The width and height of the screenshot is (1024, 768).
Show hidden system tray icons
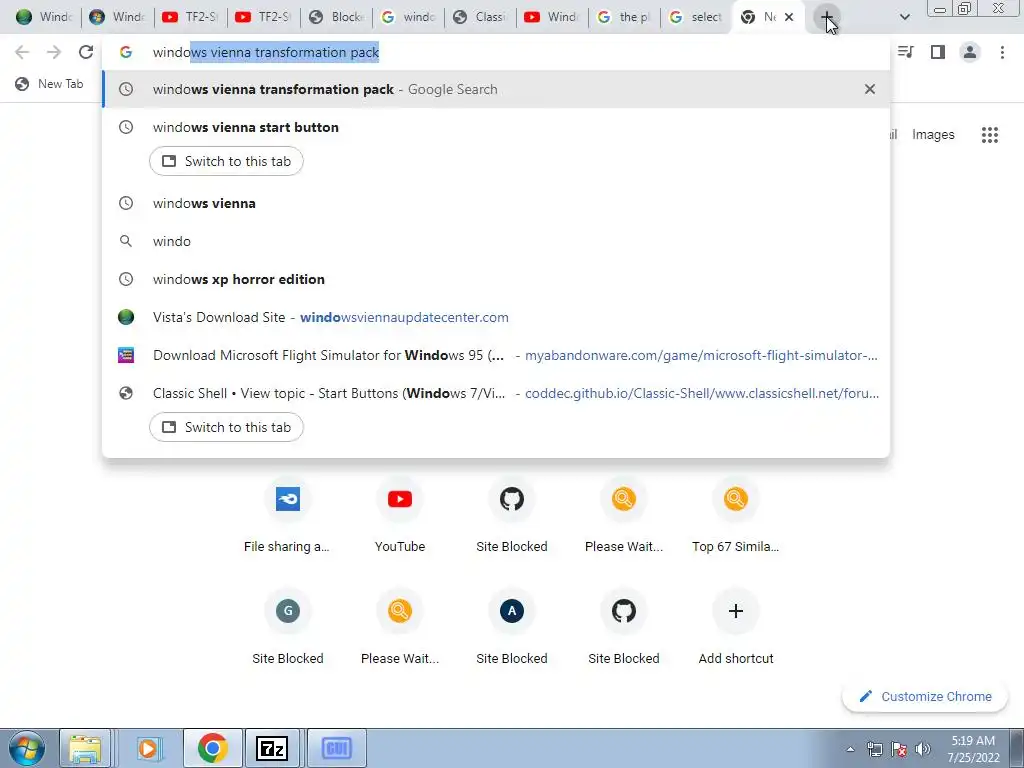[x=850, y=749]
